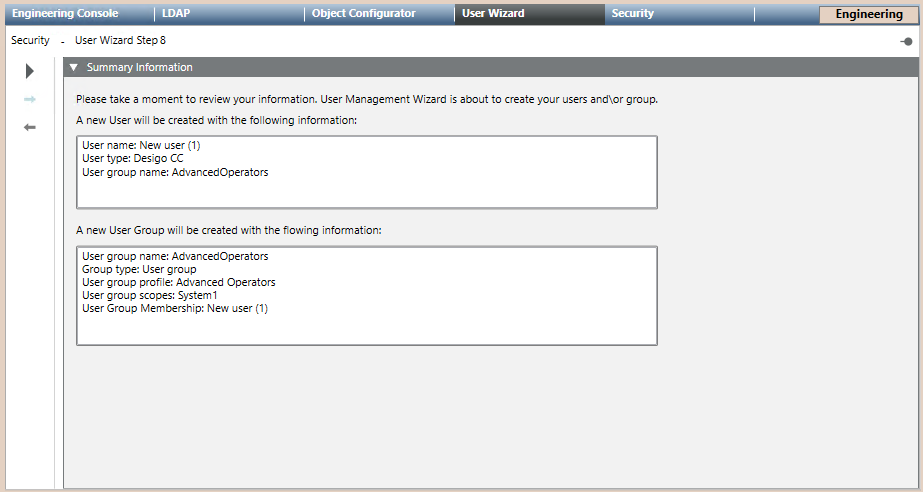Click inside the new User summary box
The width and height of the screenshot is (923, 492).
tap(366, 190)
